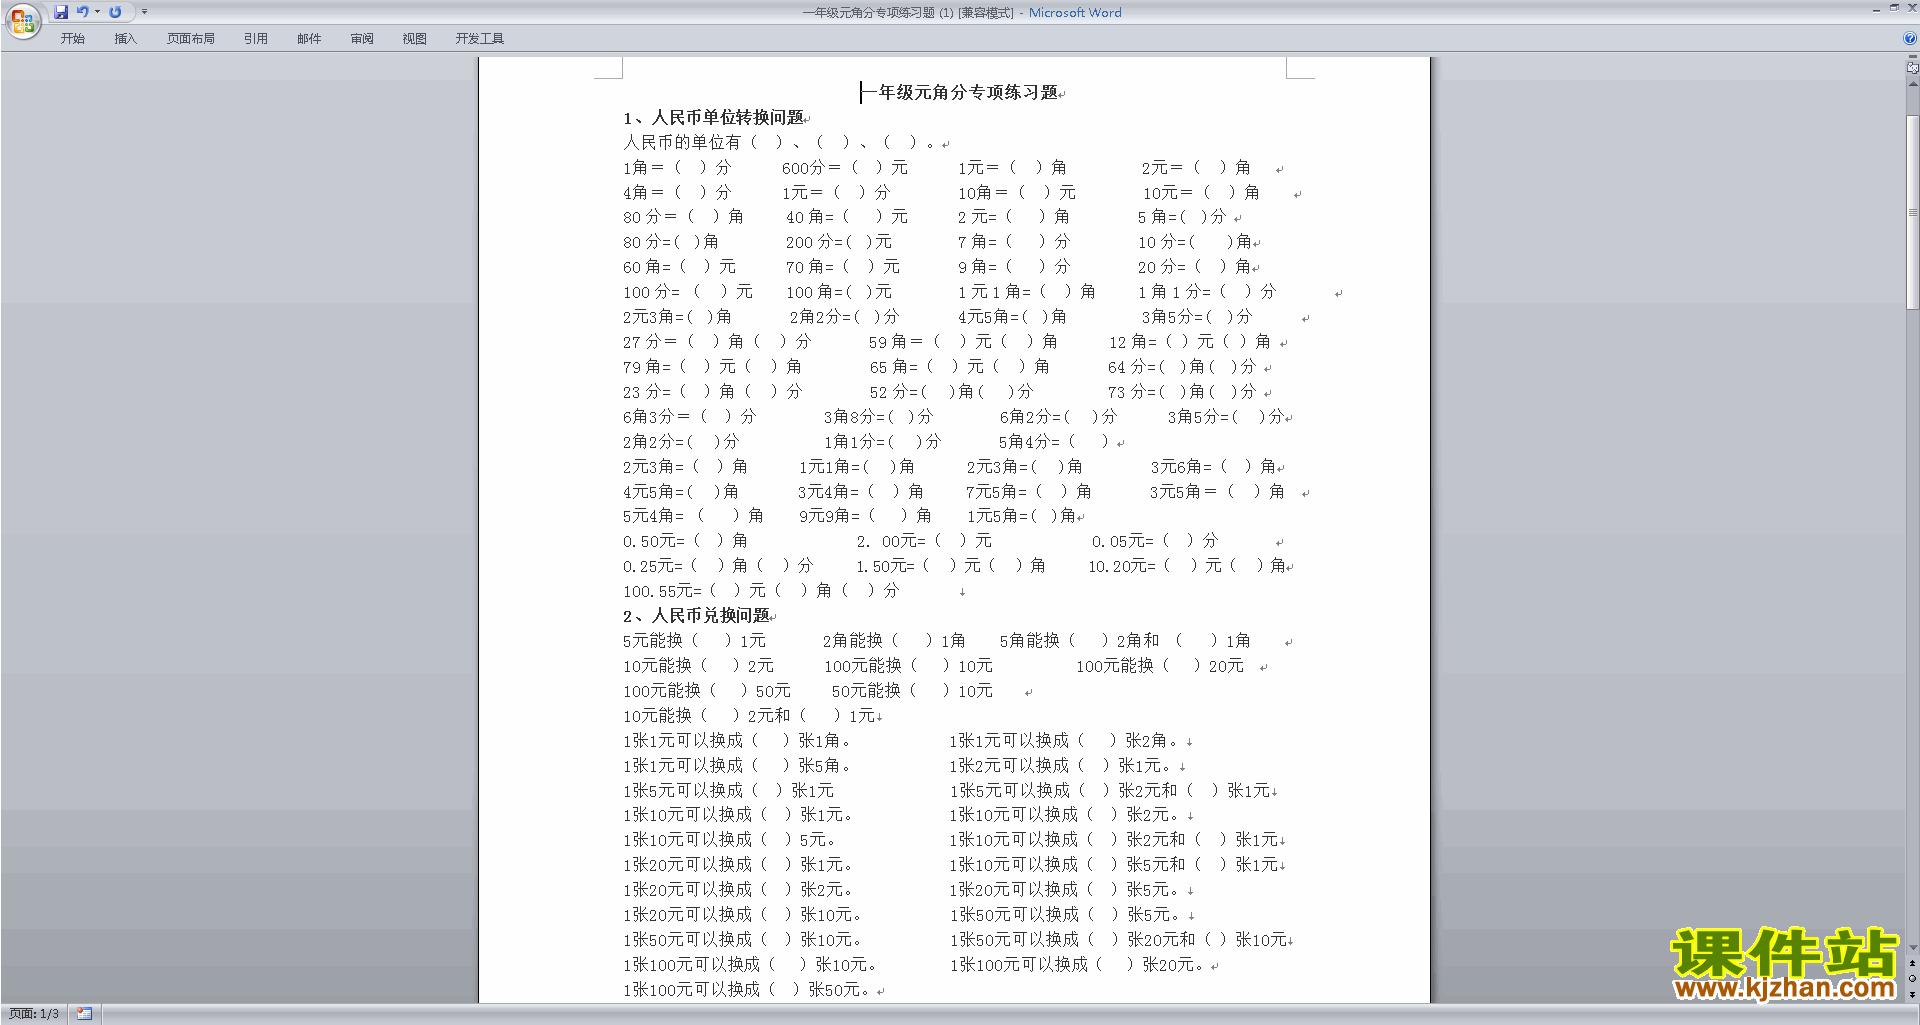Open the Select Browse Object circle button
1920x1025 pixels.
click(x=1912, y=979)
